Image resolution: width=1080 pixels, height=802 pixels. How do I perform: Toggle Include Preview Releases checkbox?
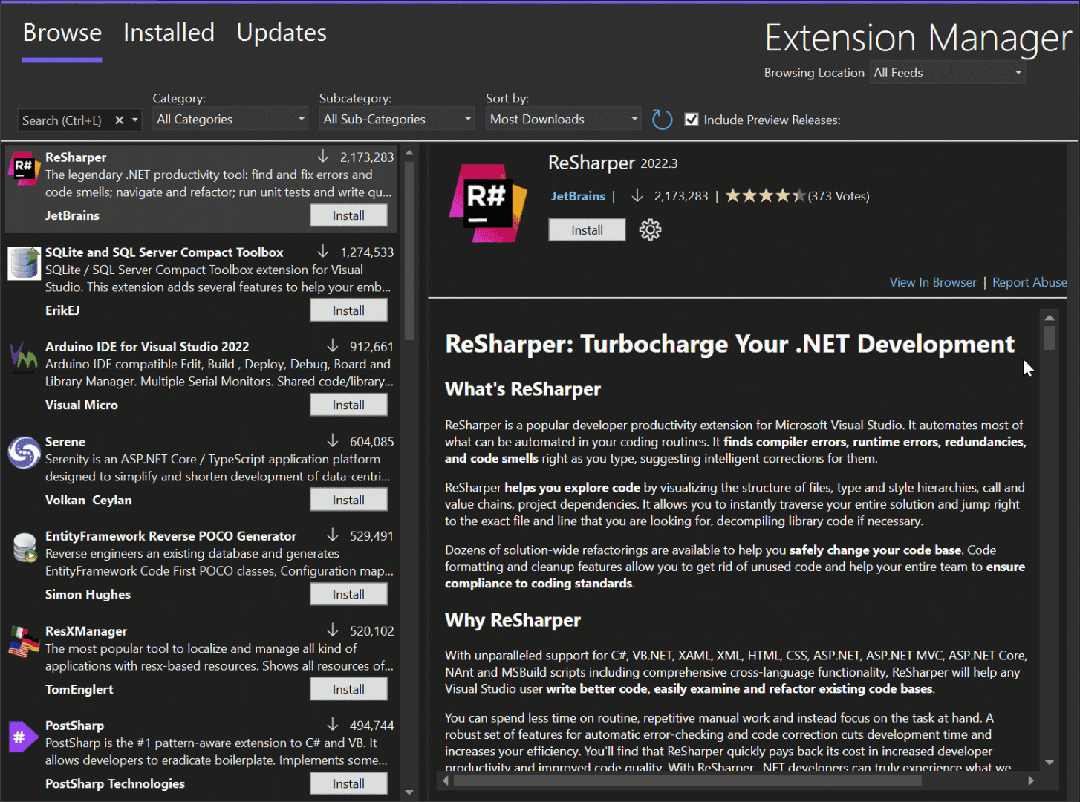692,119
